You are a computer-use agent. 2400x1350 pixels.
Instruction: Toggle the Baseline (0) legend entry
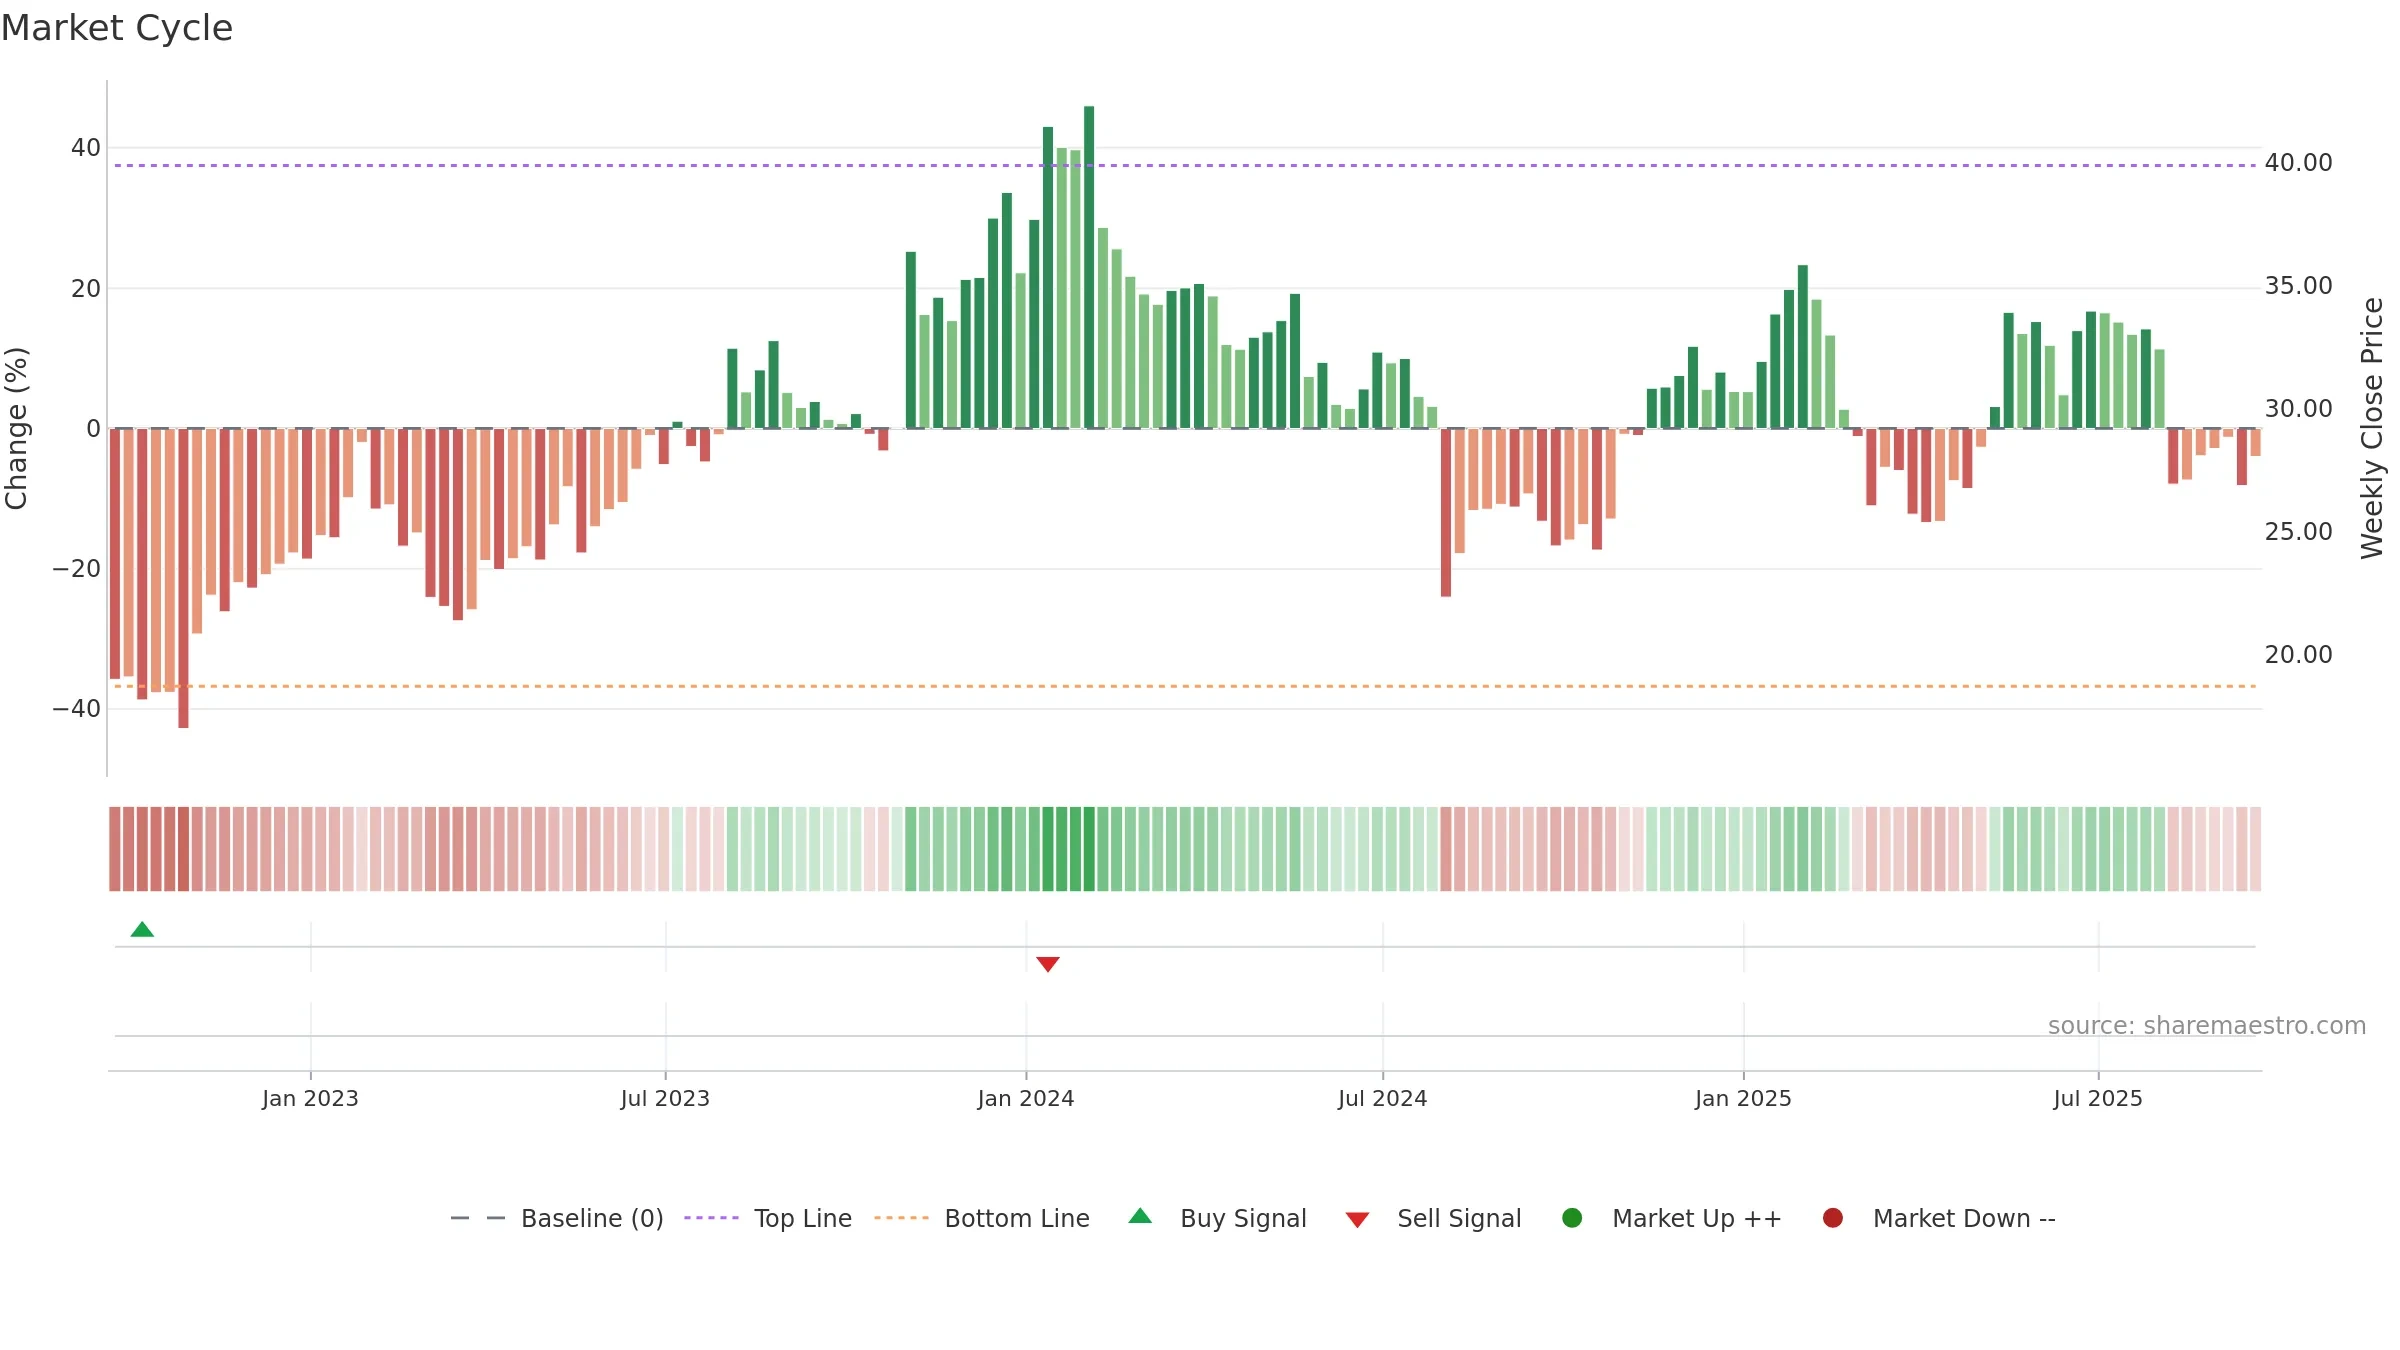click(557, 1218)
